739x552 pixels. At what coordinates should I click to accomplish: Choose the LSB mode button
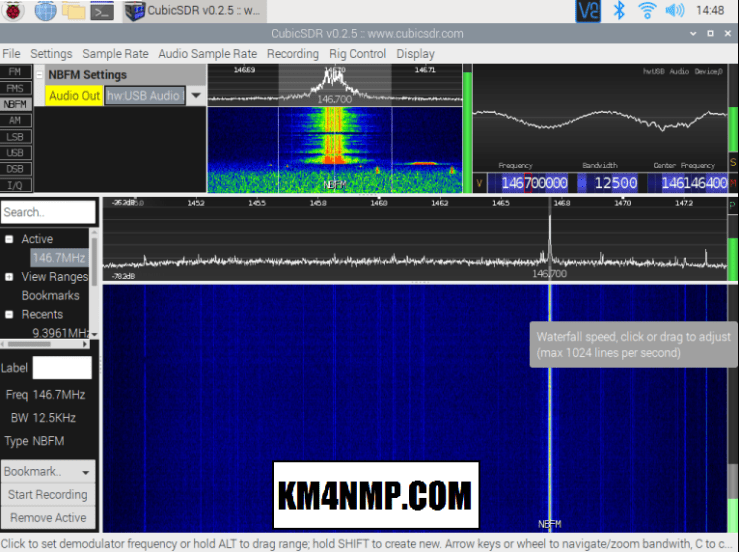point(15,136)
